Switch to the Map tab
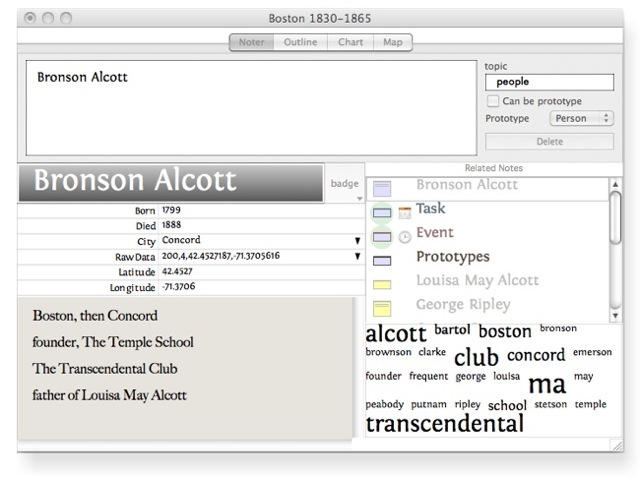 click(392, 42)
